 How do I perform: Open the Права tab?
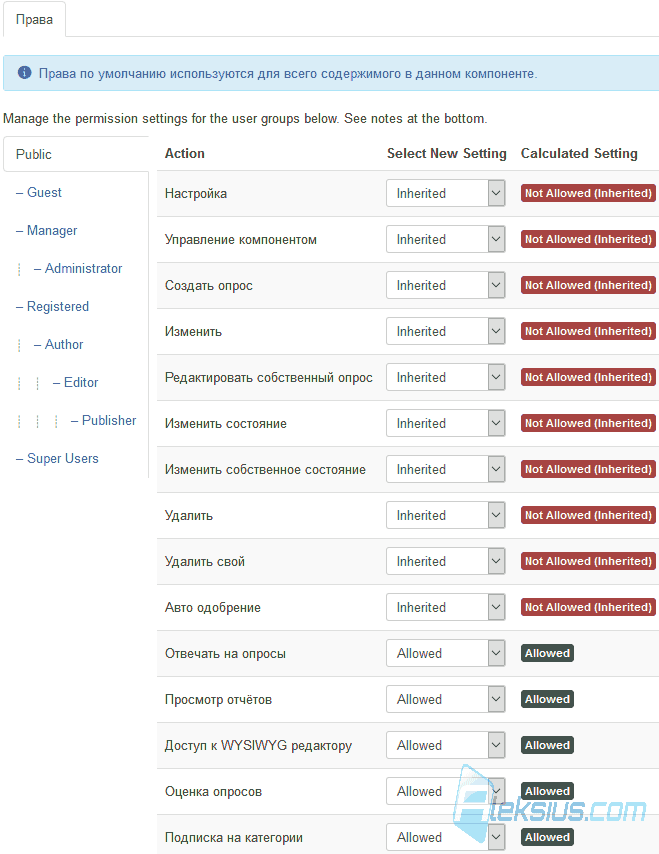click(34, 20)
